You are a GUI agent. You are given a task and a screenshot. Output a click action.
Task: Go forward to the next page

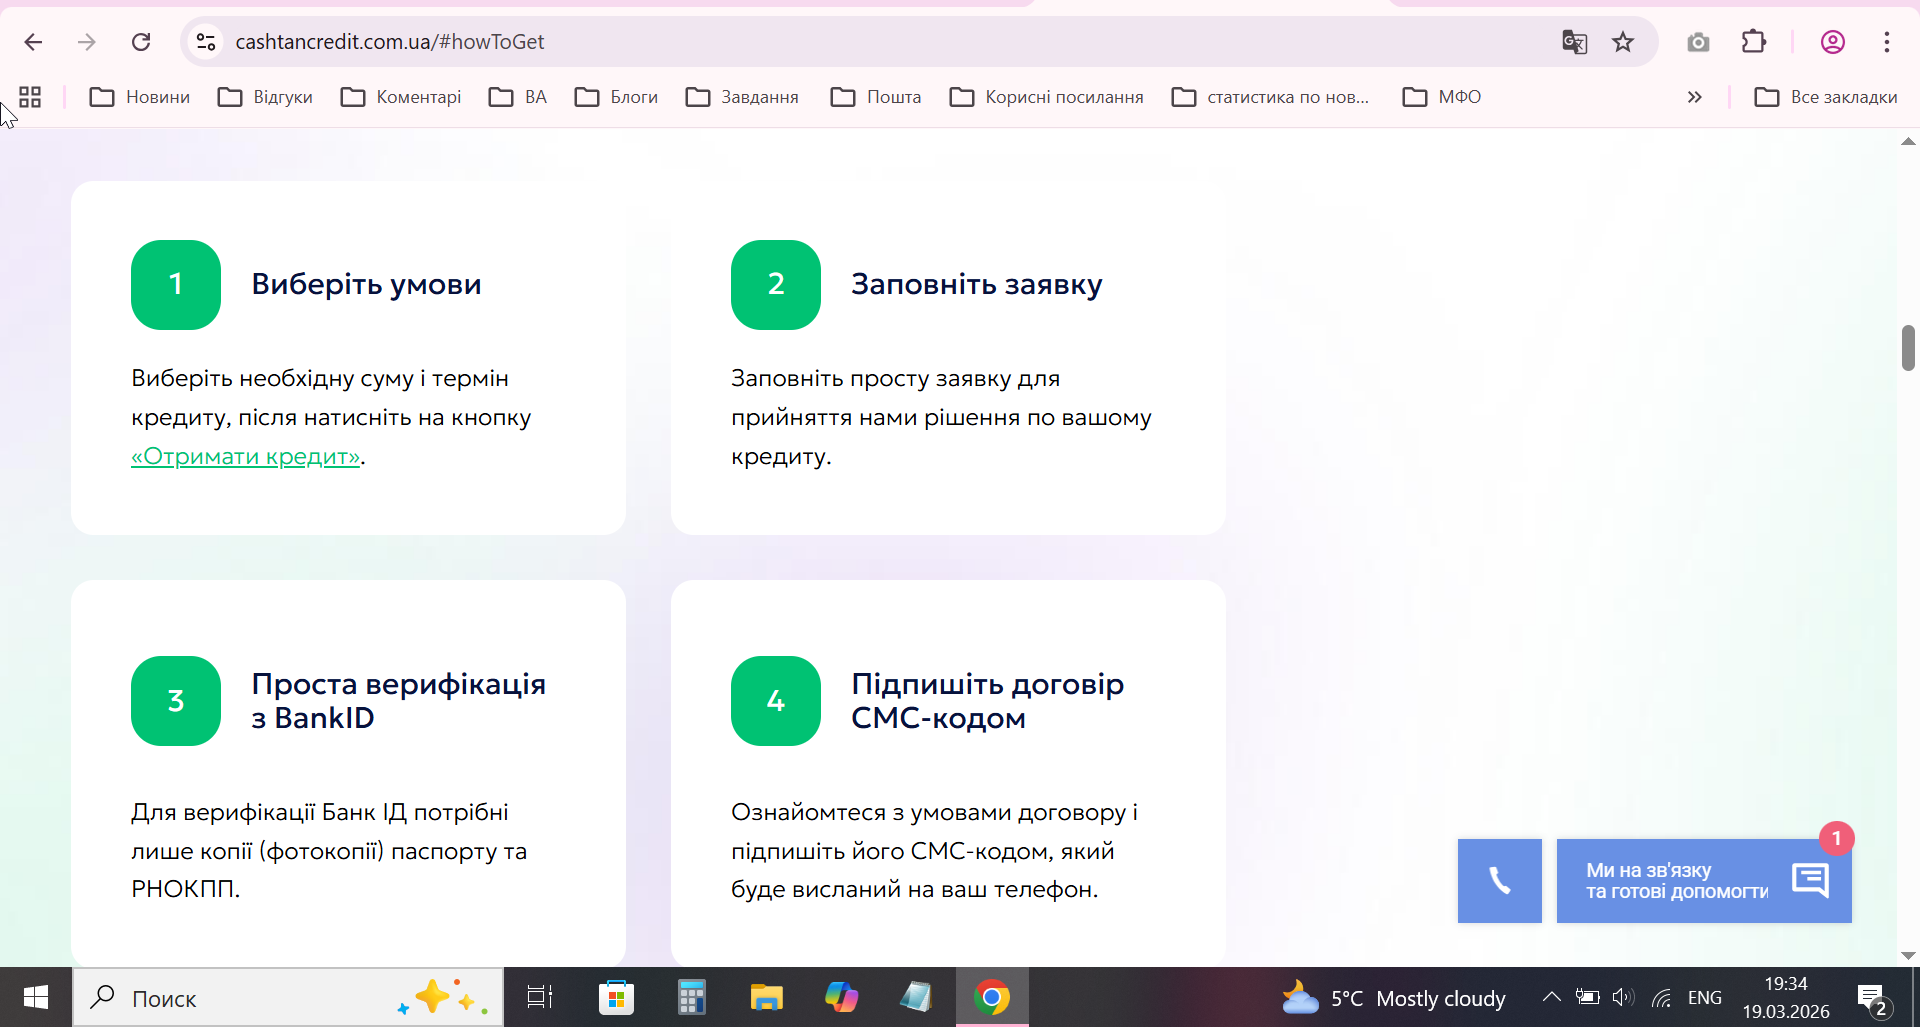click(x=87, y=42)
